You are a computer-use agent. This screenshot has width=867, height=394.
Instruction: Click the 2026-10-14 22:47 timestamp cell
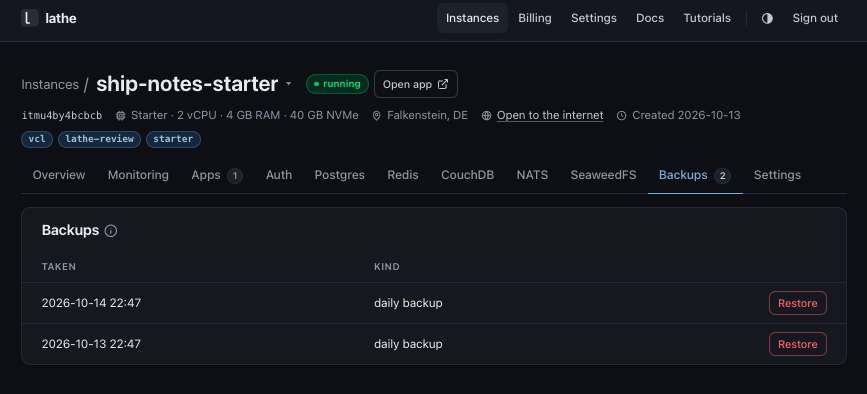click(91, 303)
